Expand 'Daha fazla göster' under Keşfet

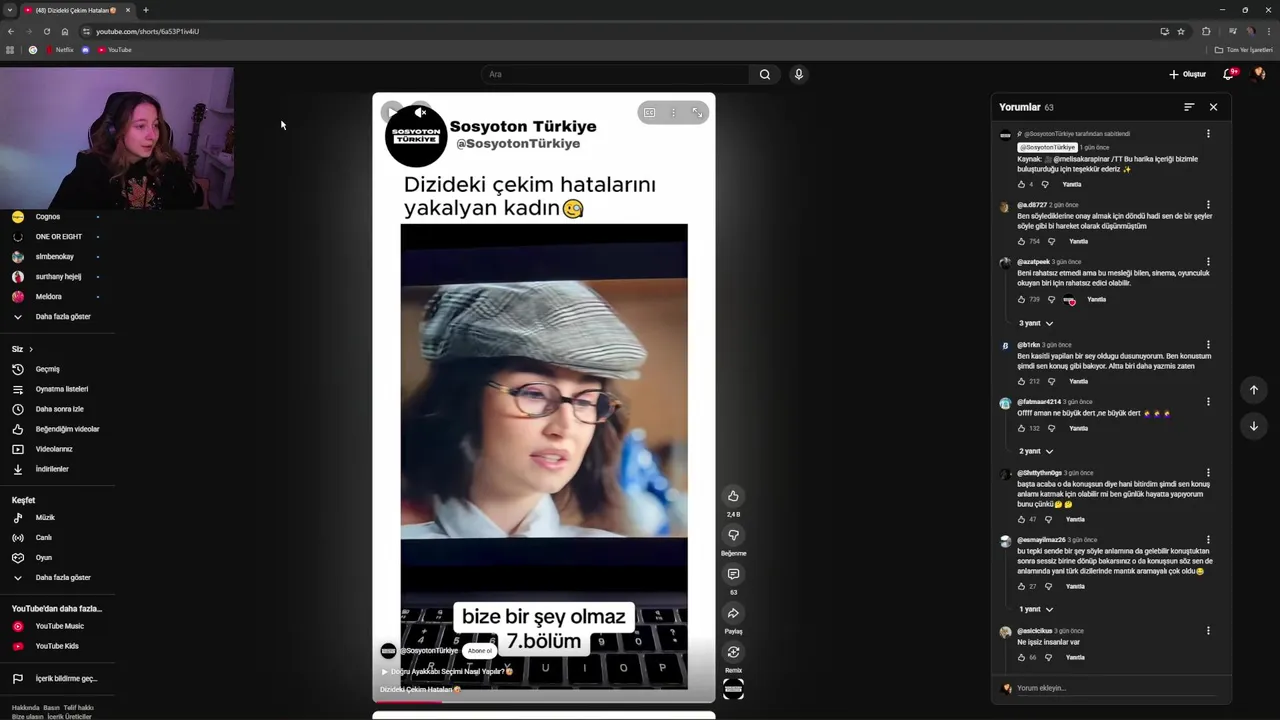point(62,578)
